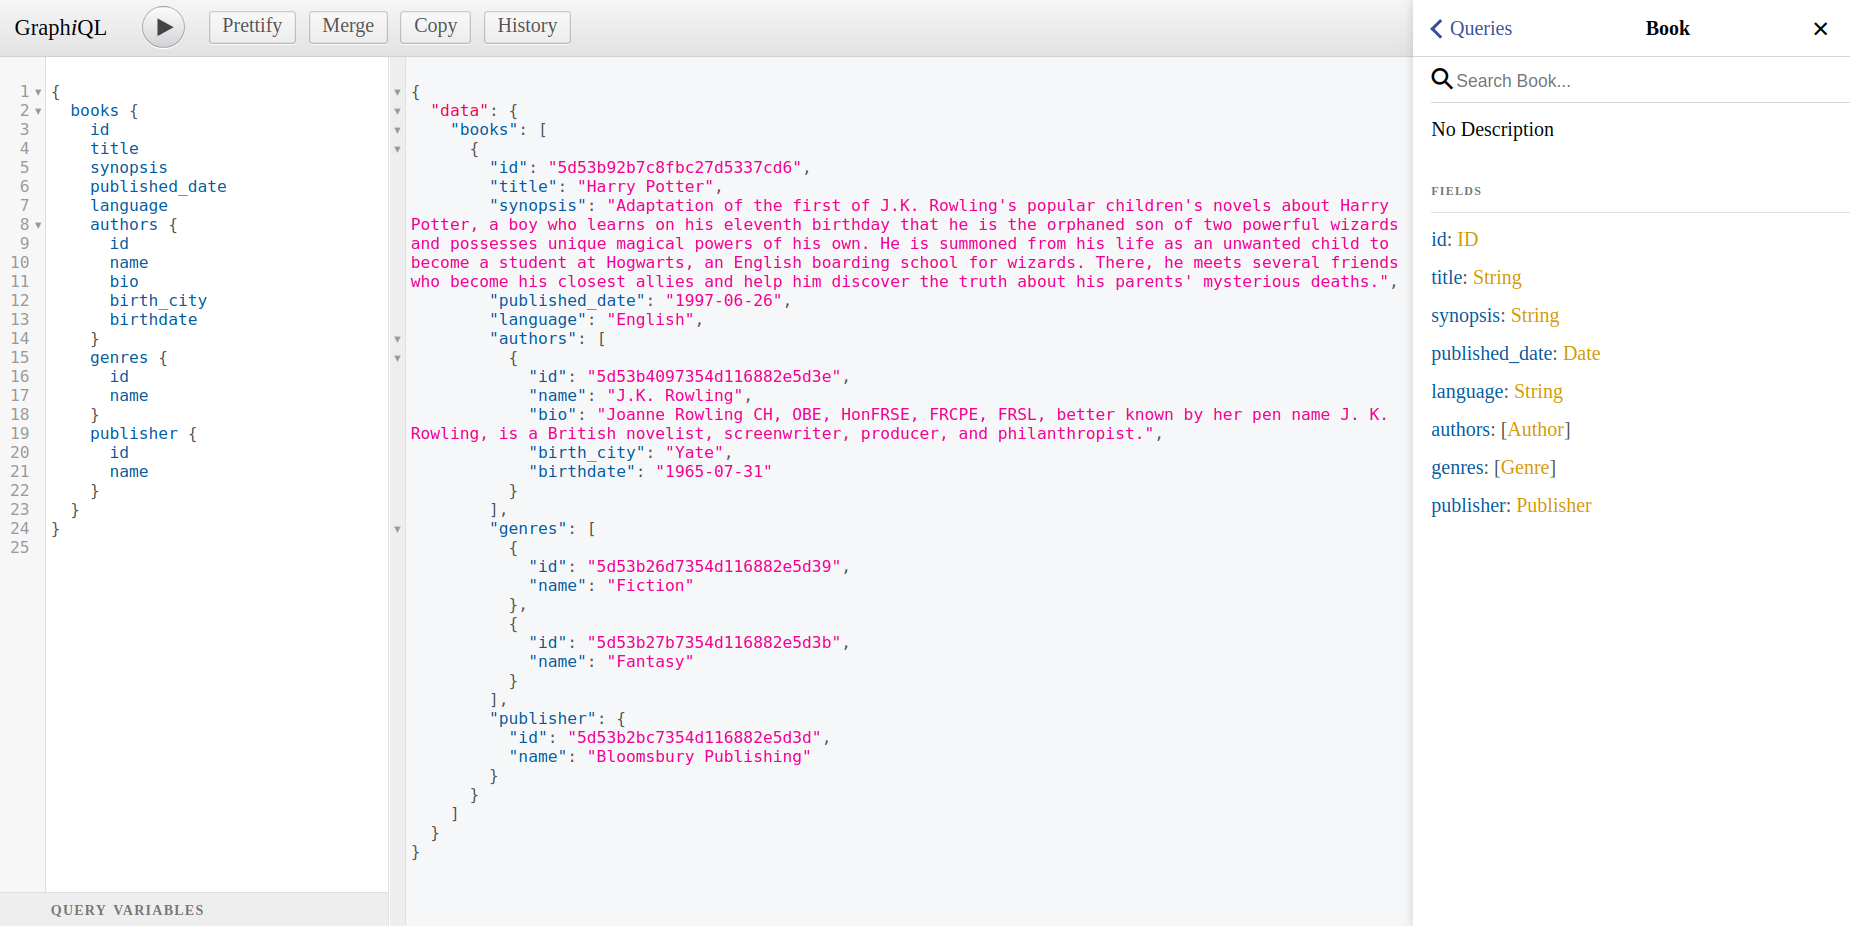Click book id "5d53b92b7c8fbc27d5337cd6" value
The width and height of the screenshot is (1850, 926).
click(675, 168)
